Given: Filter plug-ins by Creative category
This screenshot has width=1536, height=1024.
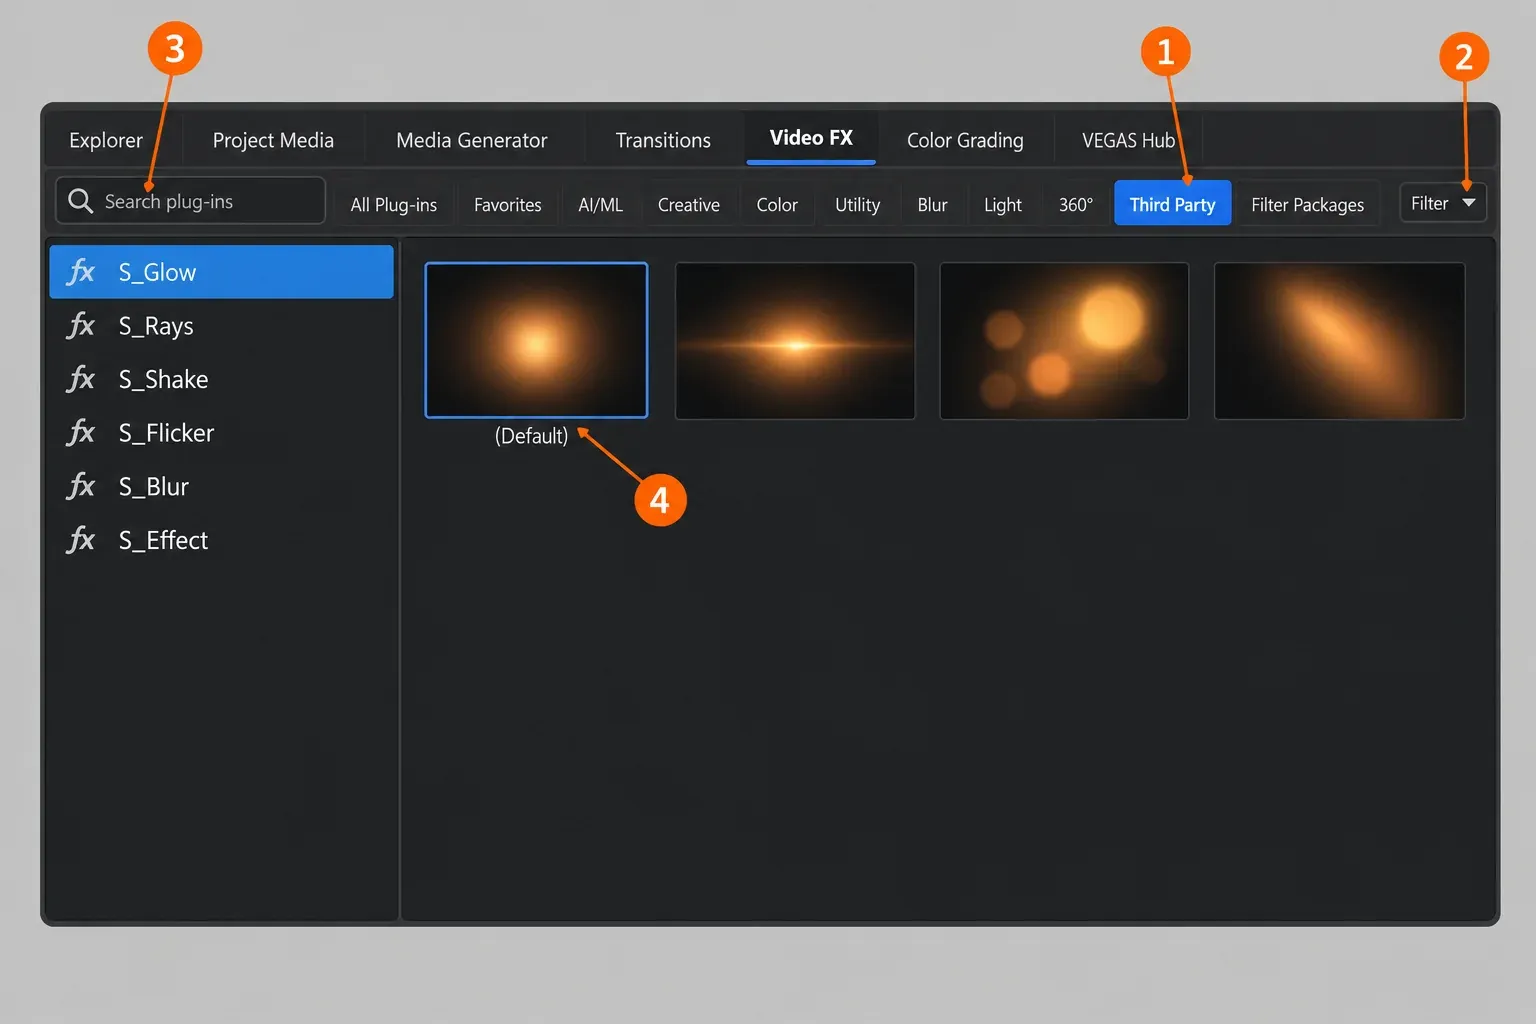Looking at the screenshot, I should pyautogui.click(x=689, y=204).
